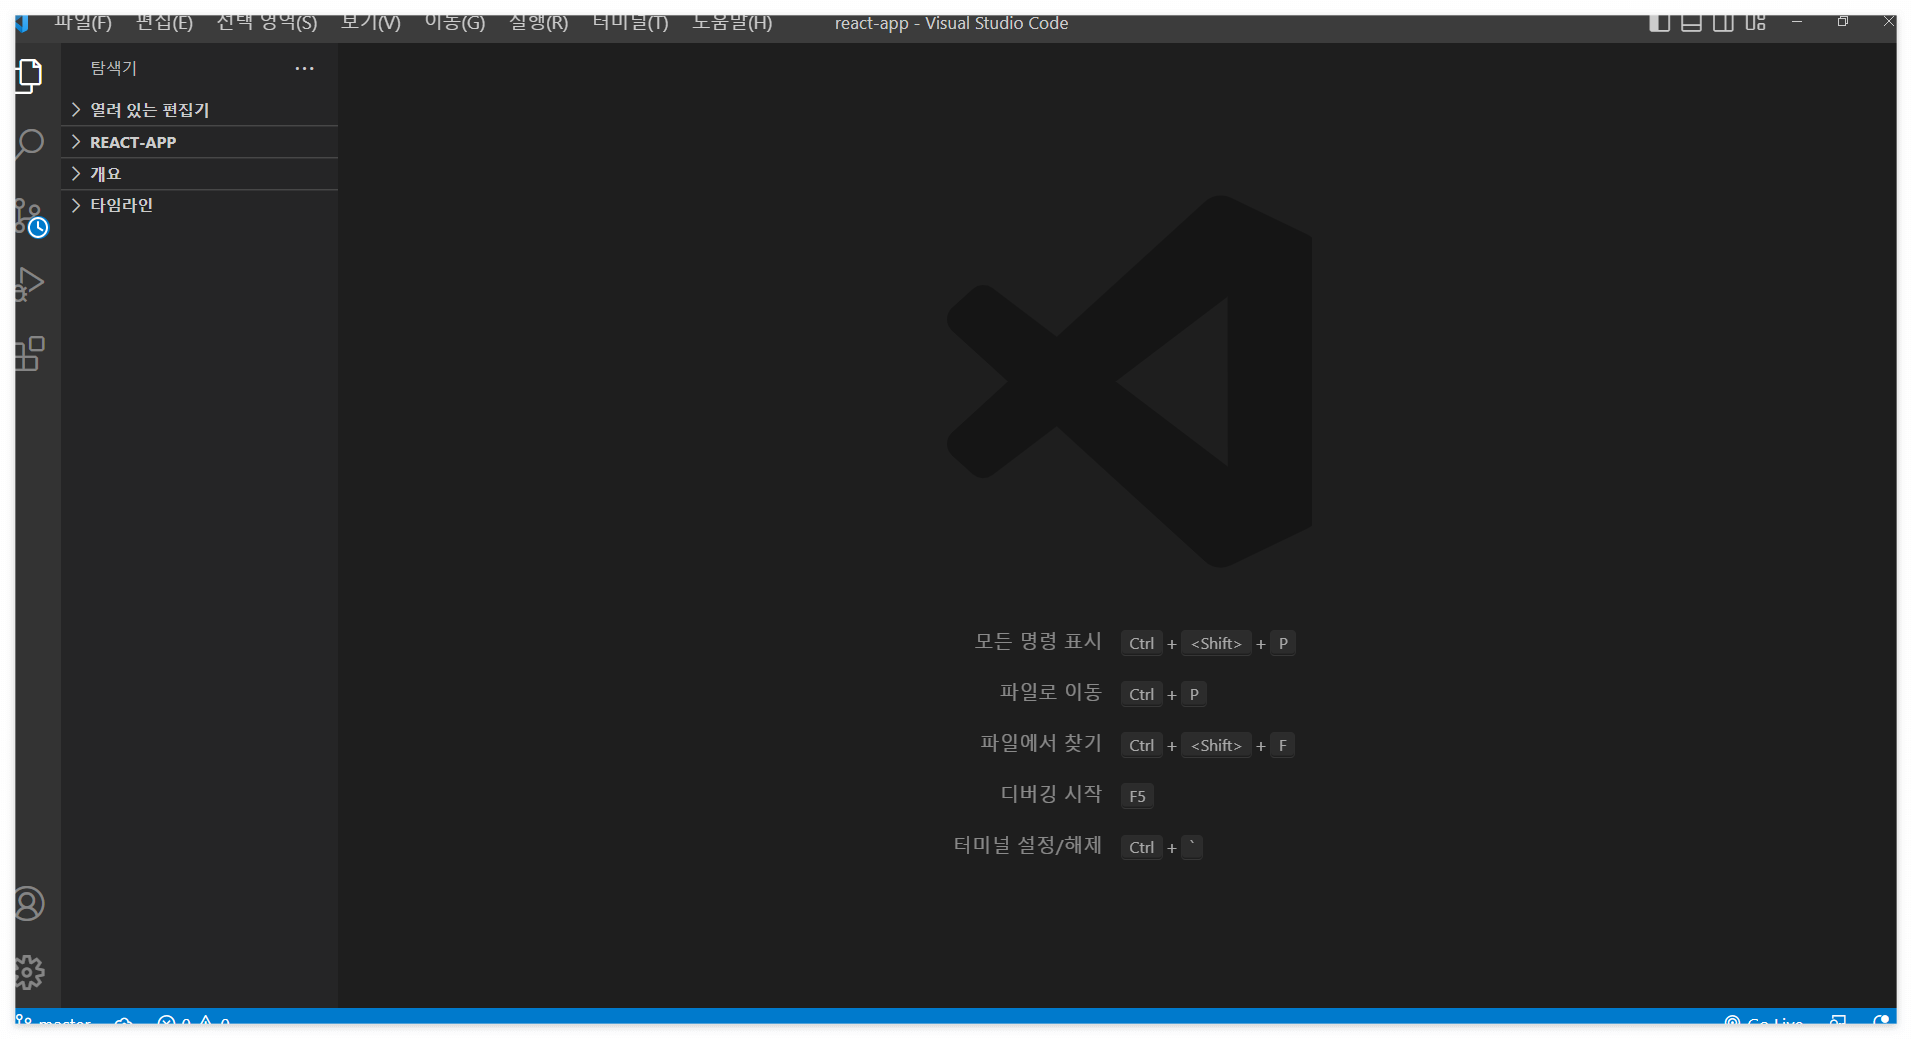Toggle the primary side bar visibility
The image size is (1912, 1039).
coord(1659,22)
